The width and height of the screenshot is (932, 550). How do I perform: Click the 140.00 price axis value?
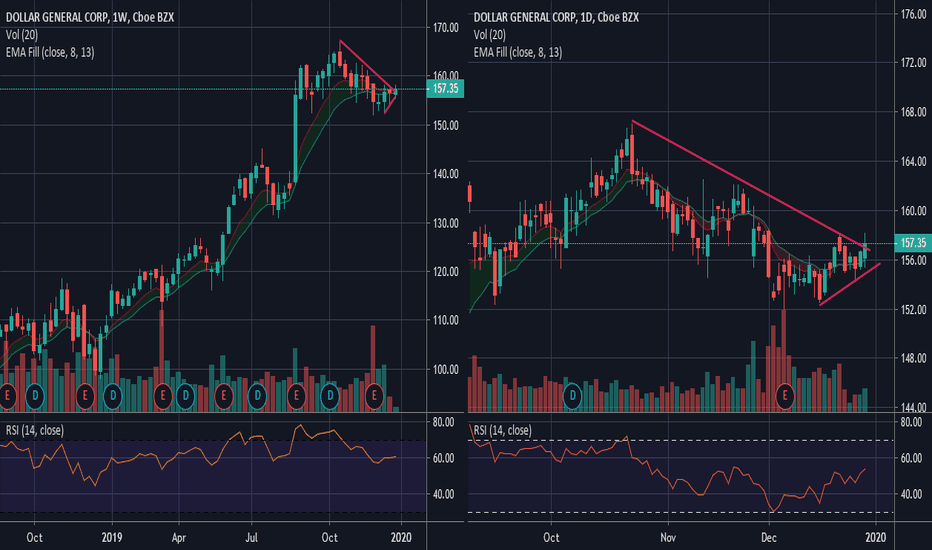tap(446, 174)
